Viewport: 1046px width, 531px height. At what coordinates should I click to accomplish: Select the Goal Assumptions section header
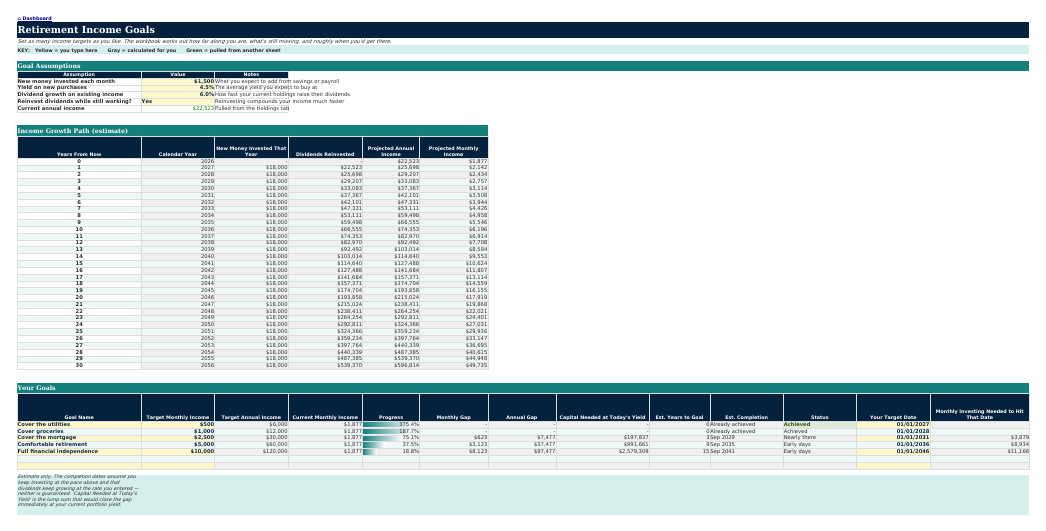coord(522,66)
